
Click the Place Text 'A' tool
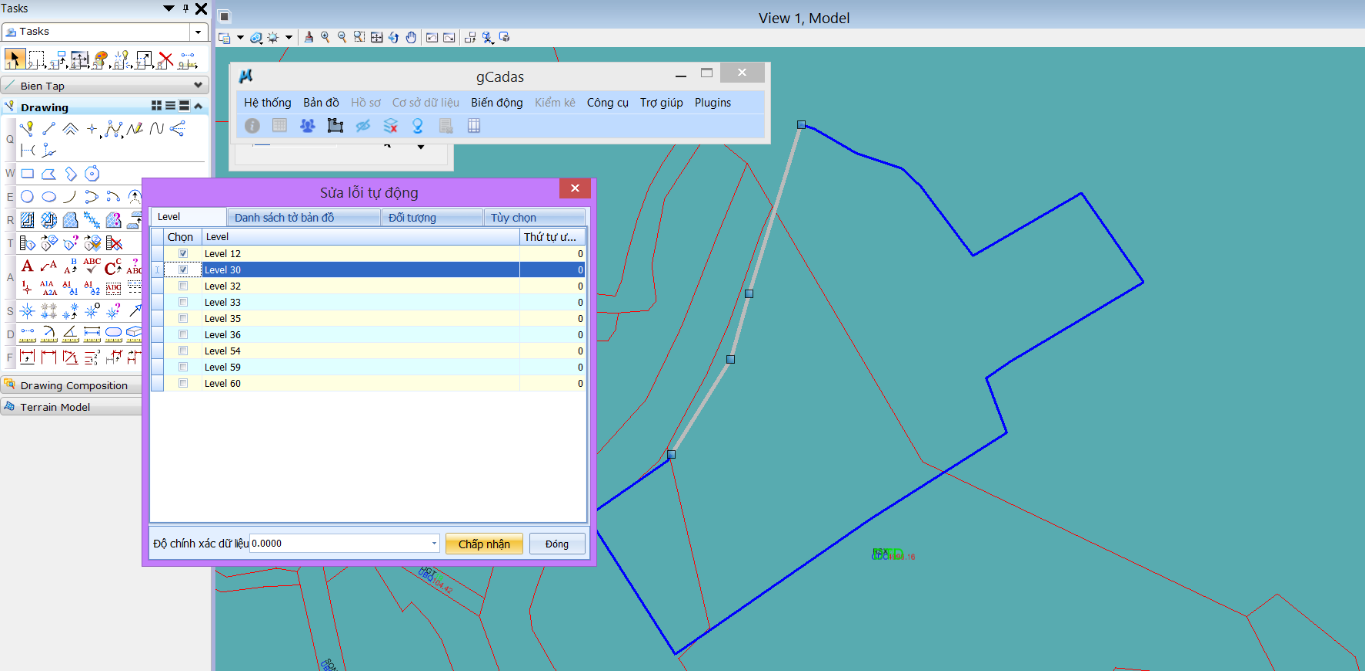(27, 267)
